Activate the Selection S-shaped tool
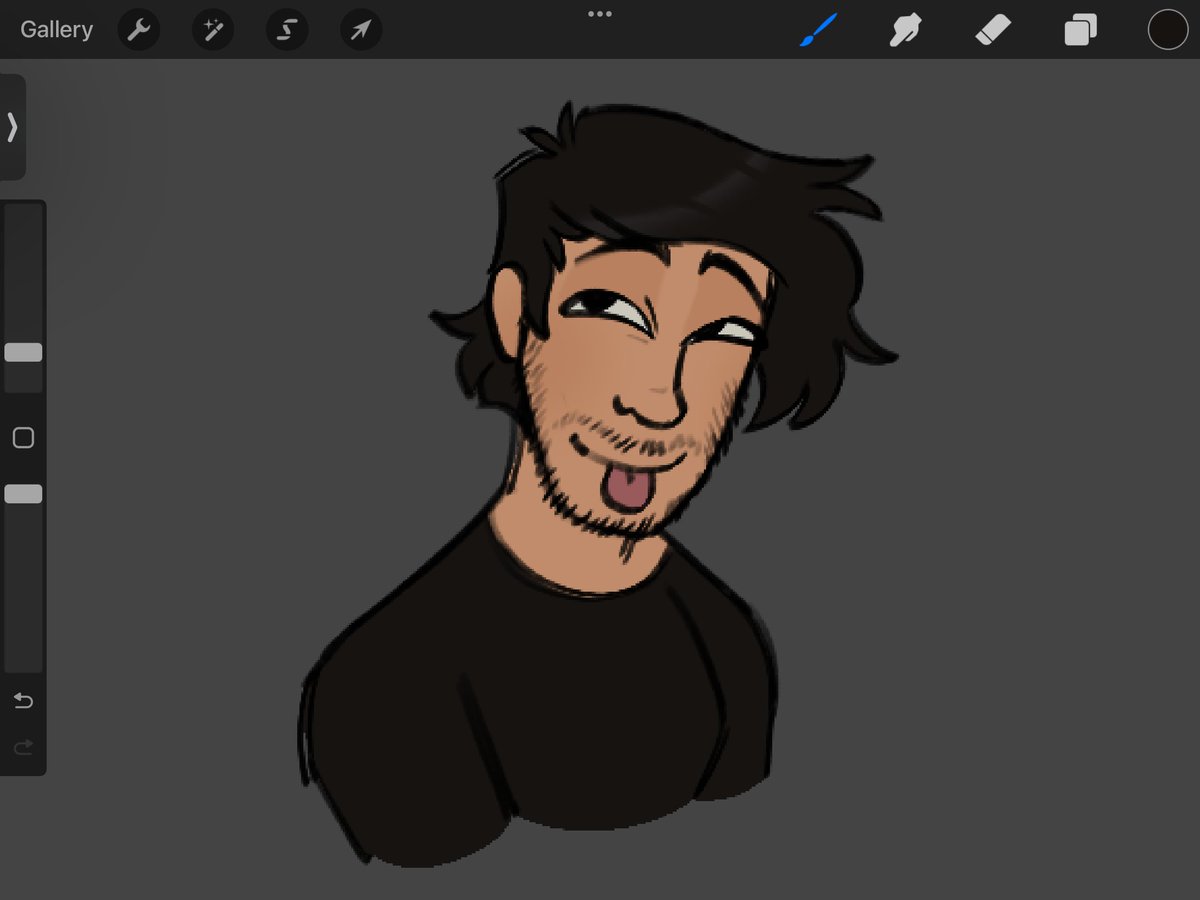1200x900 pixels. [287, 30]
